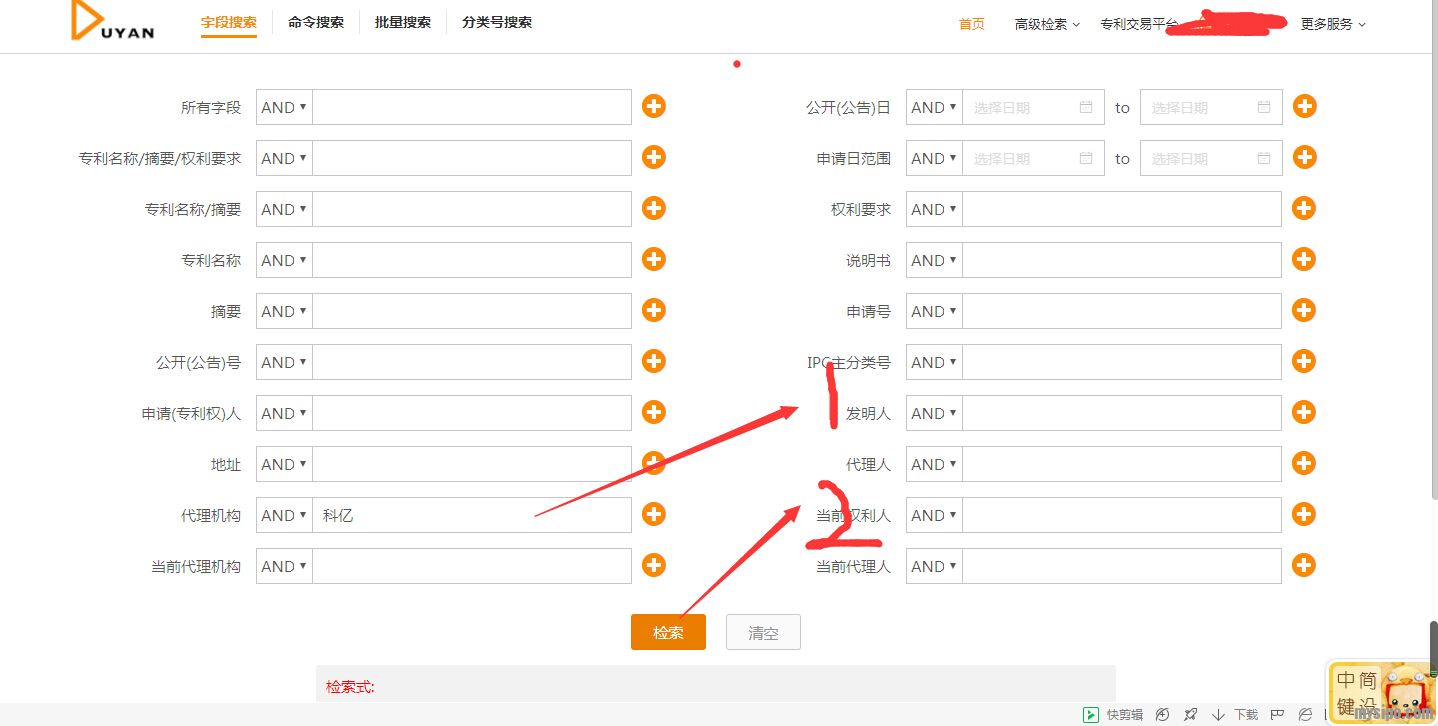Open the 下载 icon in bottom status bar
Viewport: 1438px width, 726px height.
point(1219,715)
